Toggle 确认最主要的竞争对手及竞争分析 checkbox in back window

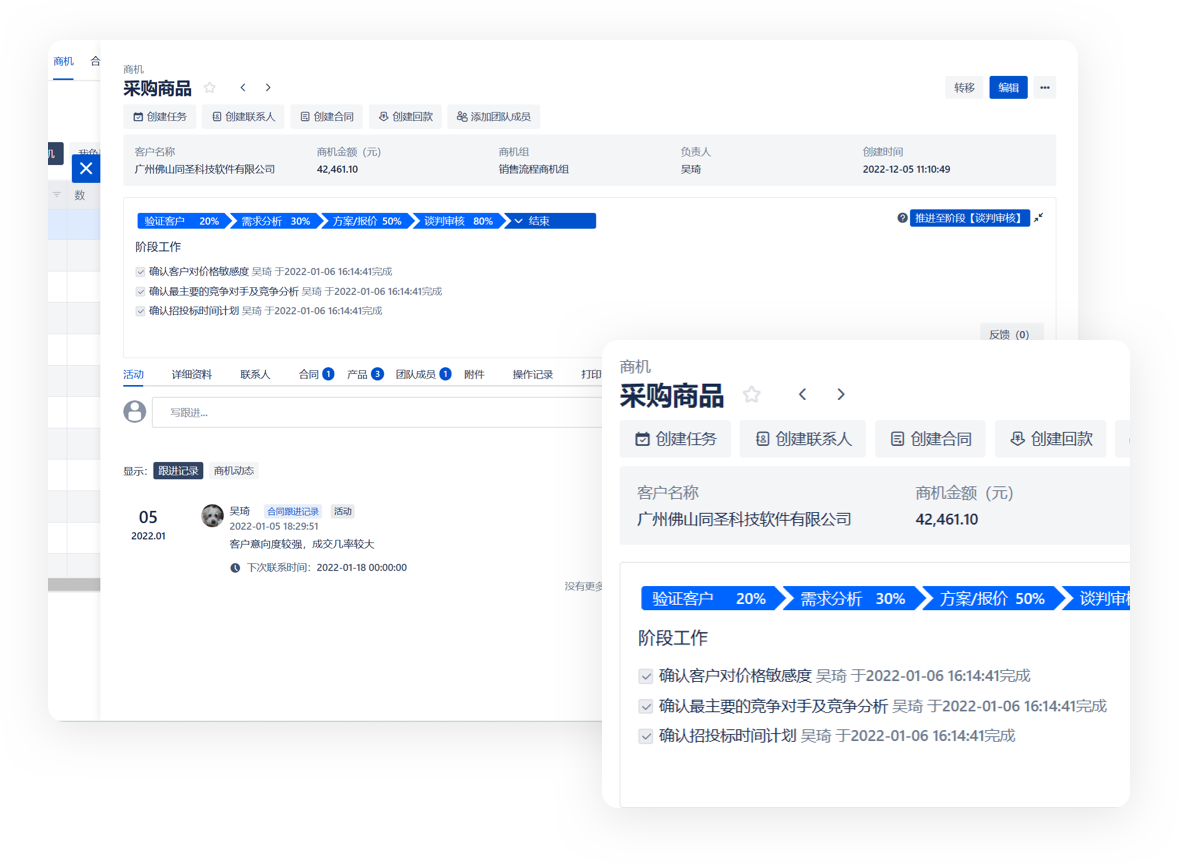[140, 292]
